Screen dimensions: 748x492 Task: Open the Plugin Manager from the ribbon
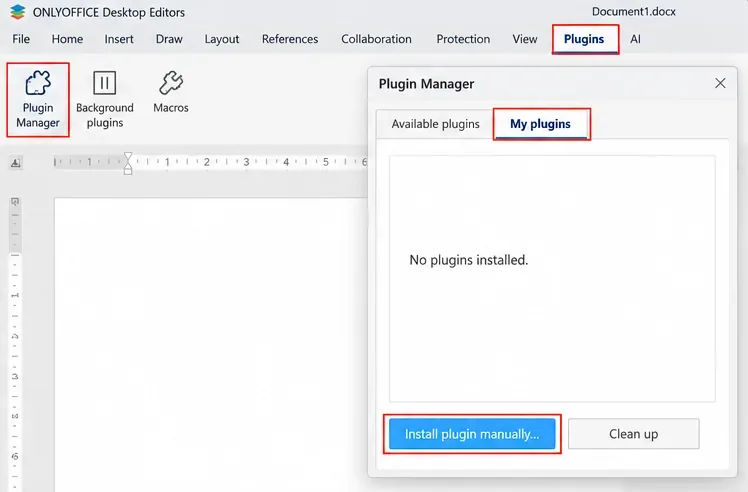coord(38,100)
